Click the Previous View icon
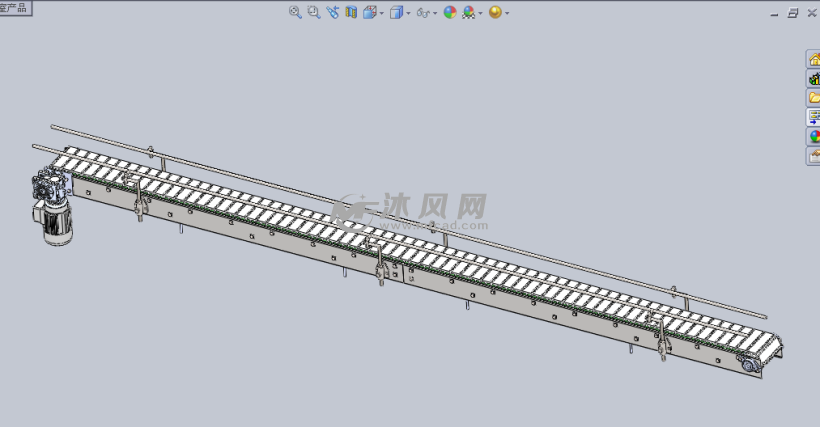 coord(333,13)
